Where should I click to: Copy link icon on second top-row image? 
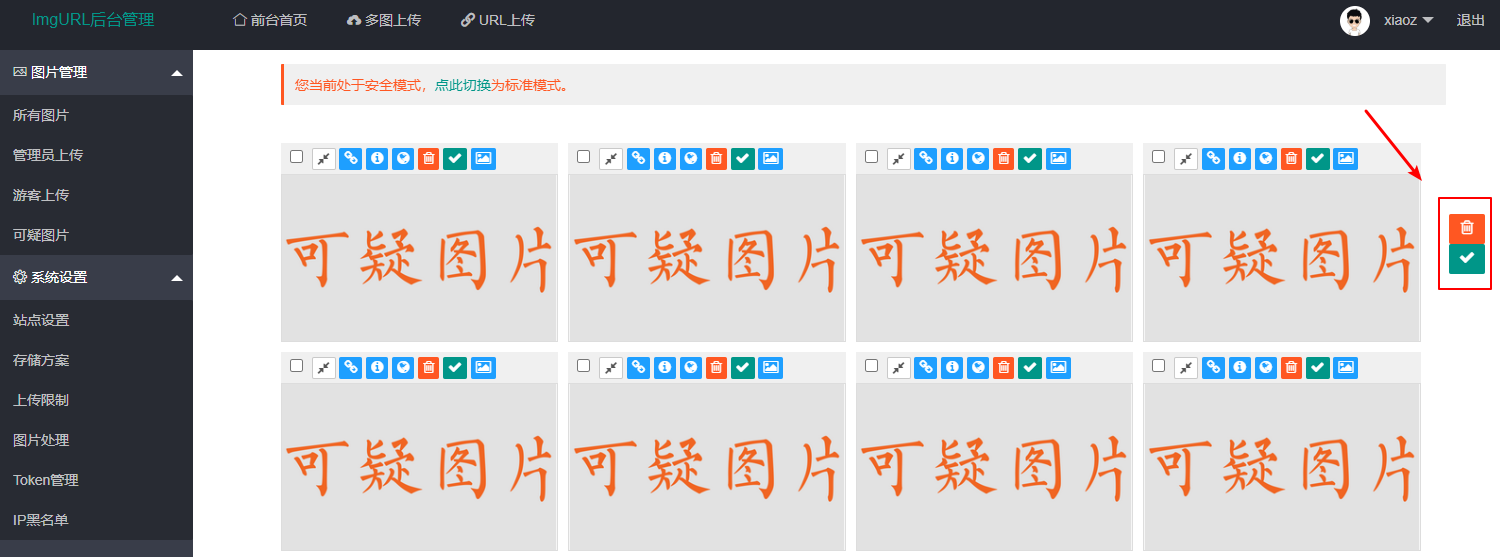tap(638, 158)
